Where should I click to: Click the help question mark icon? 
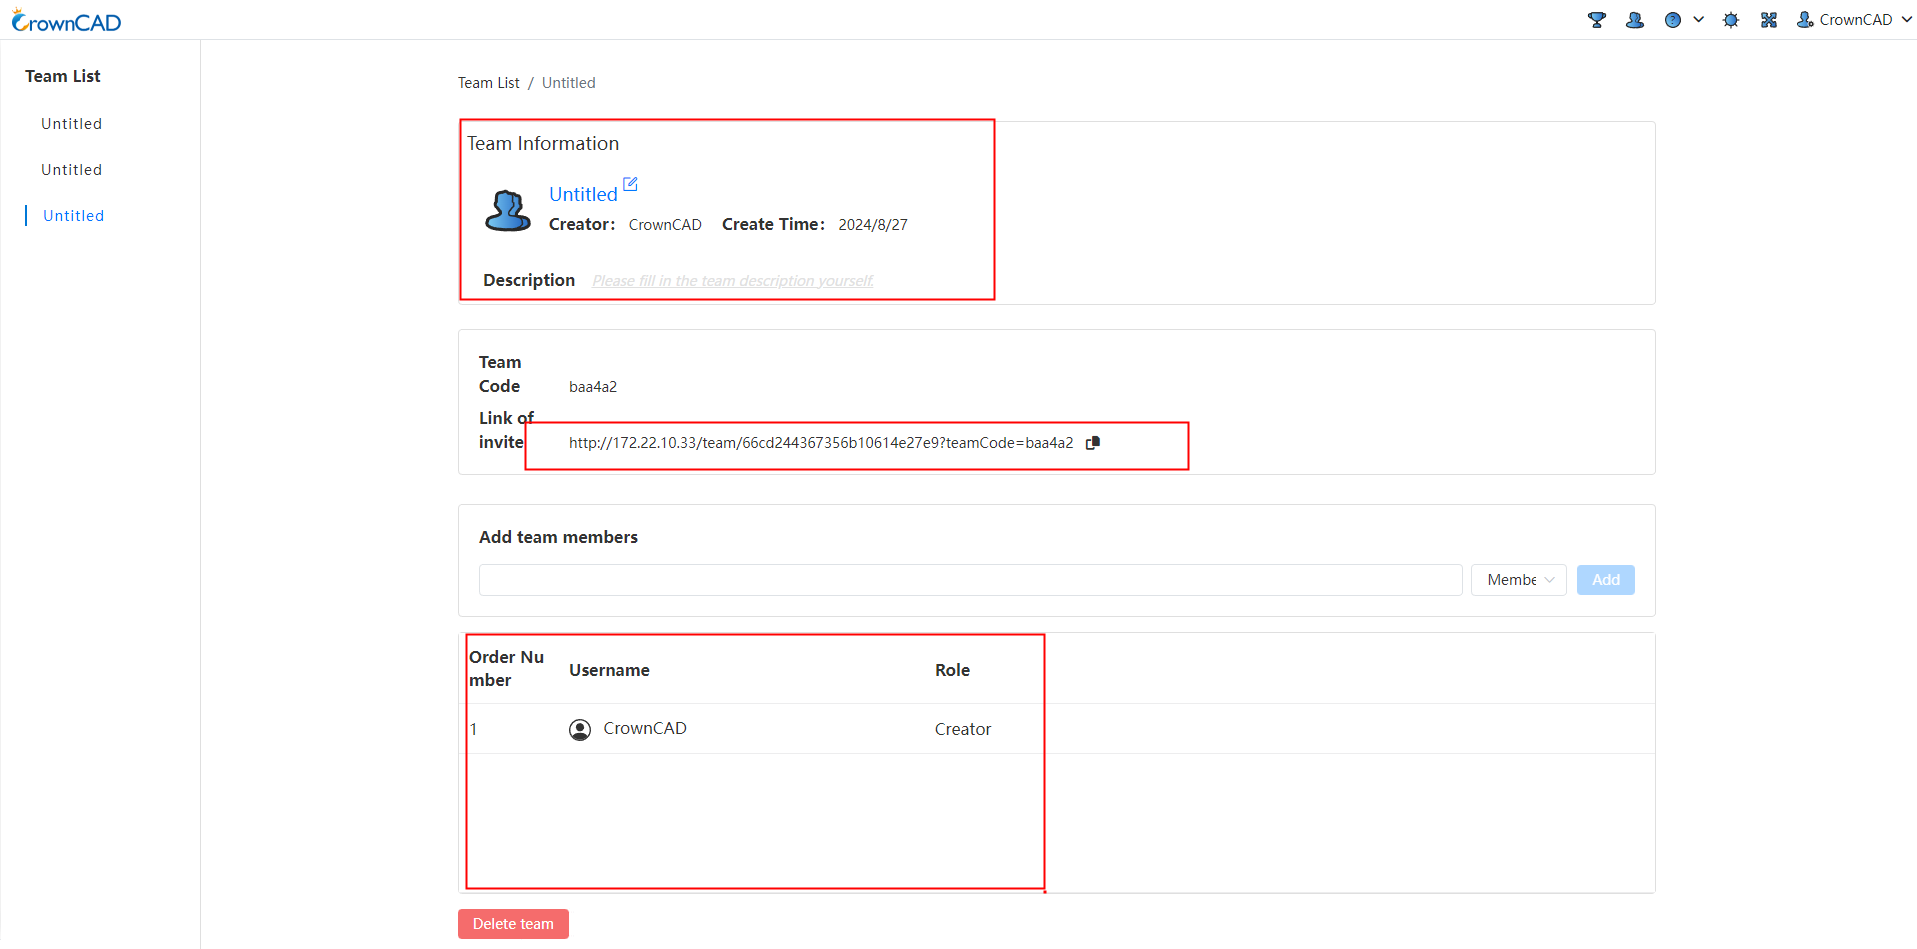[x=1673, y=20]
